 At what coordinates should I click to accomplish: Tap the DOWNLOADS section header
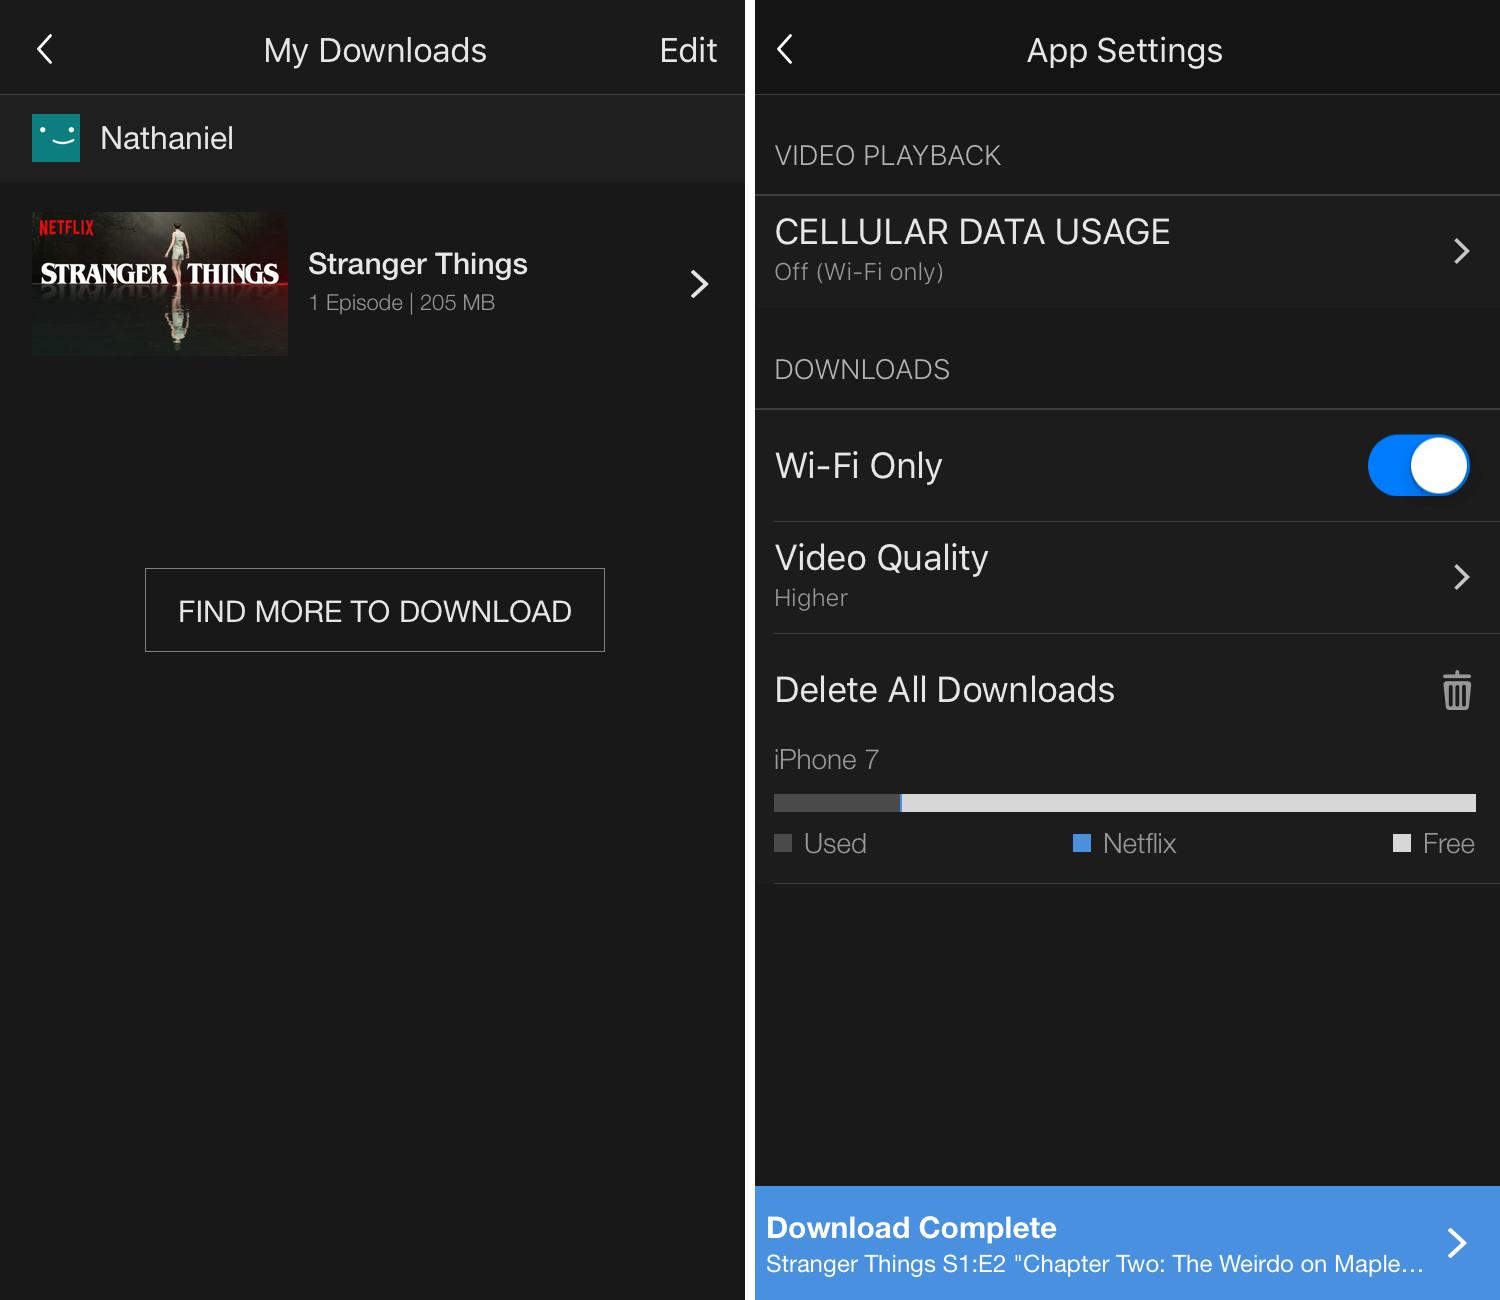(x=862, y=370)
